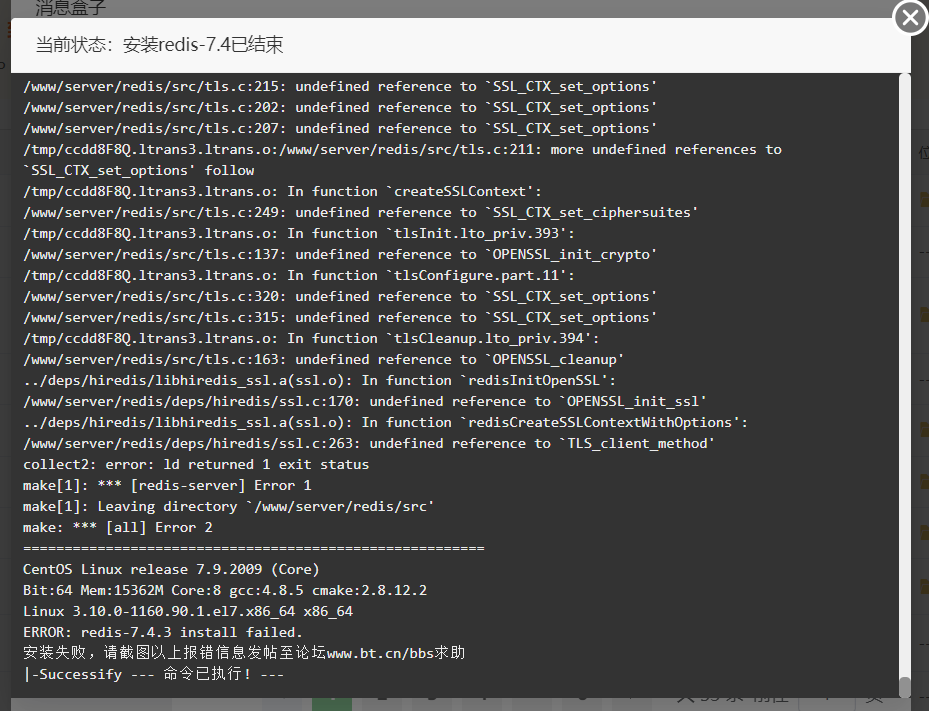This screenshot has width=929, height=711.
Task: Click the OPENSSL_cleanup undefined reference line
Action: coord(323,360)
